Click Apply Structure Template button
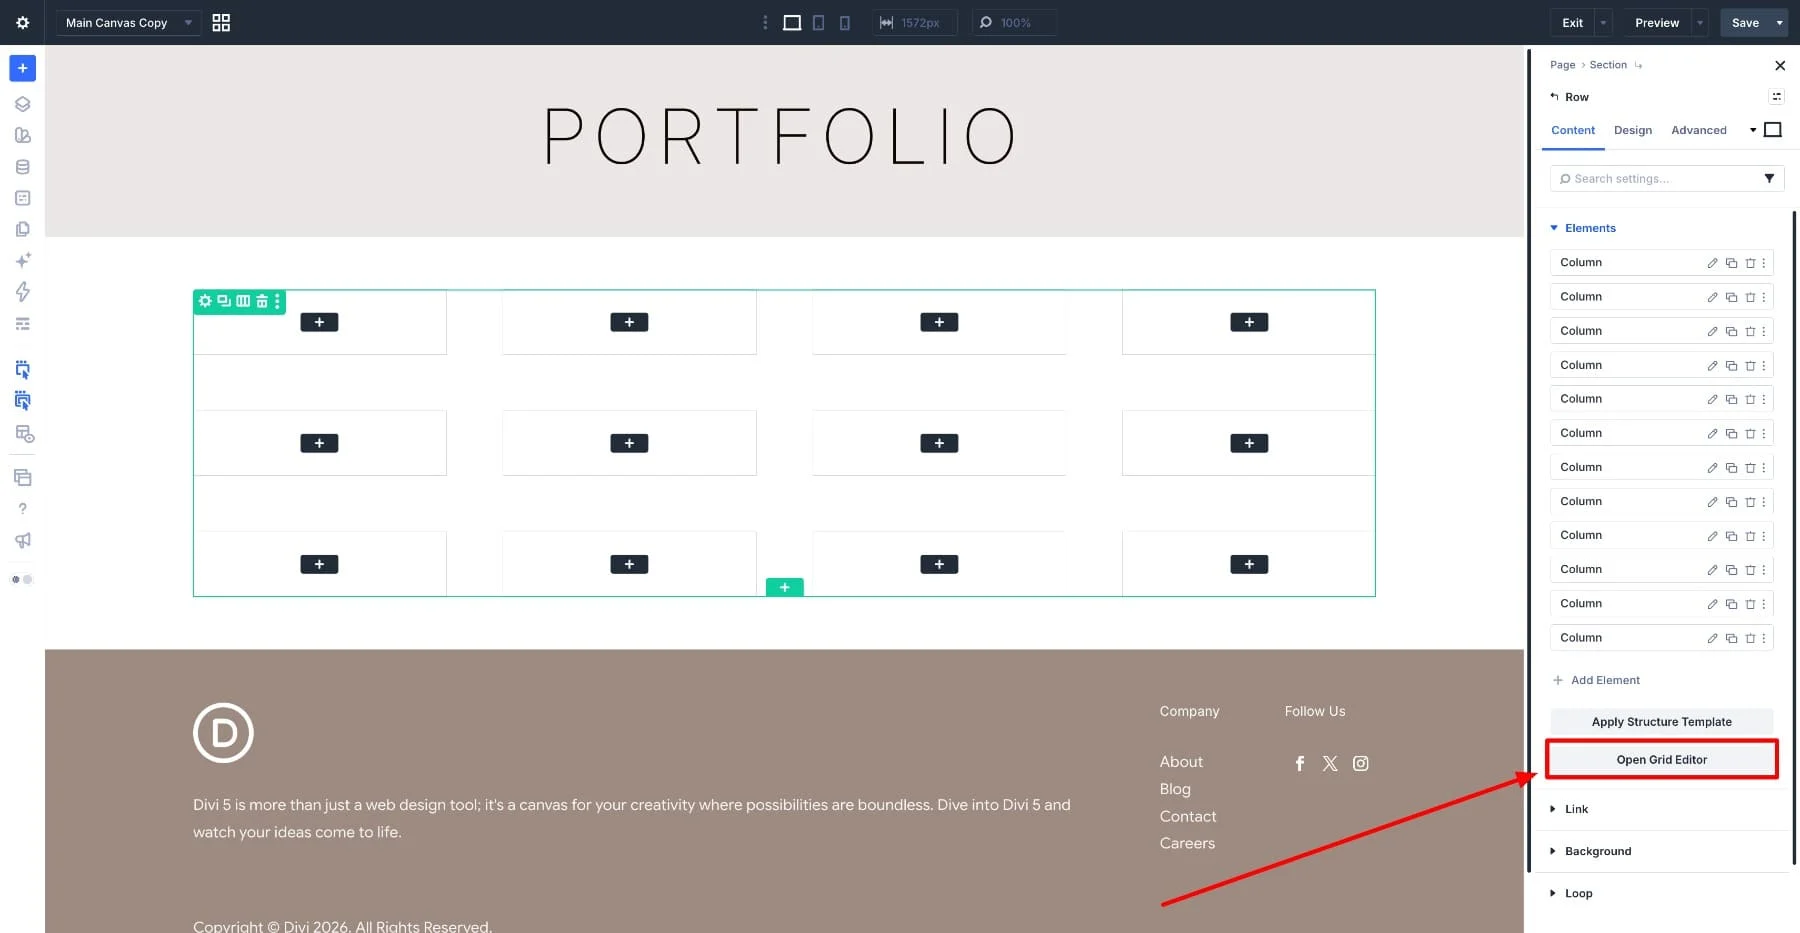This screenshot has width=1800, height=933. pos(1662,721)
